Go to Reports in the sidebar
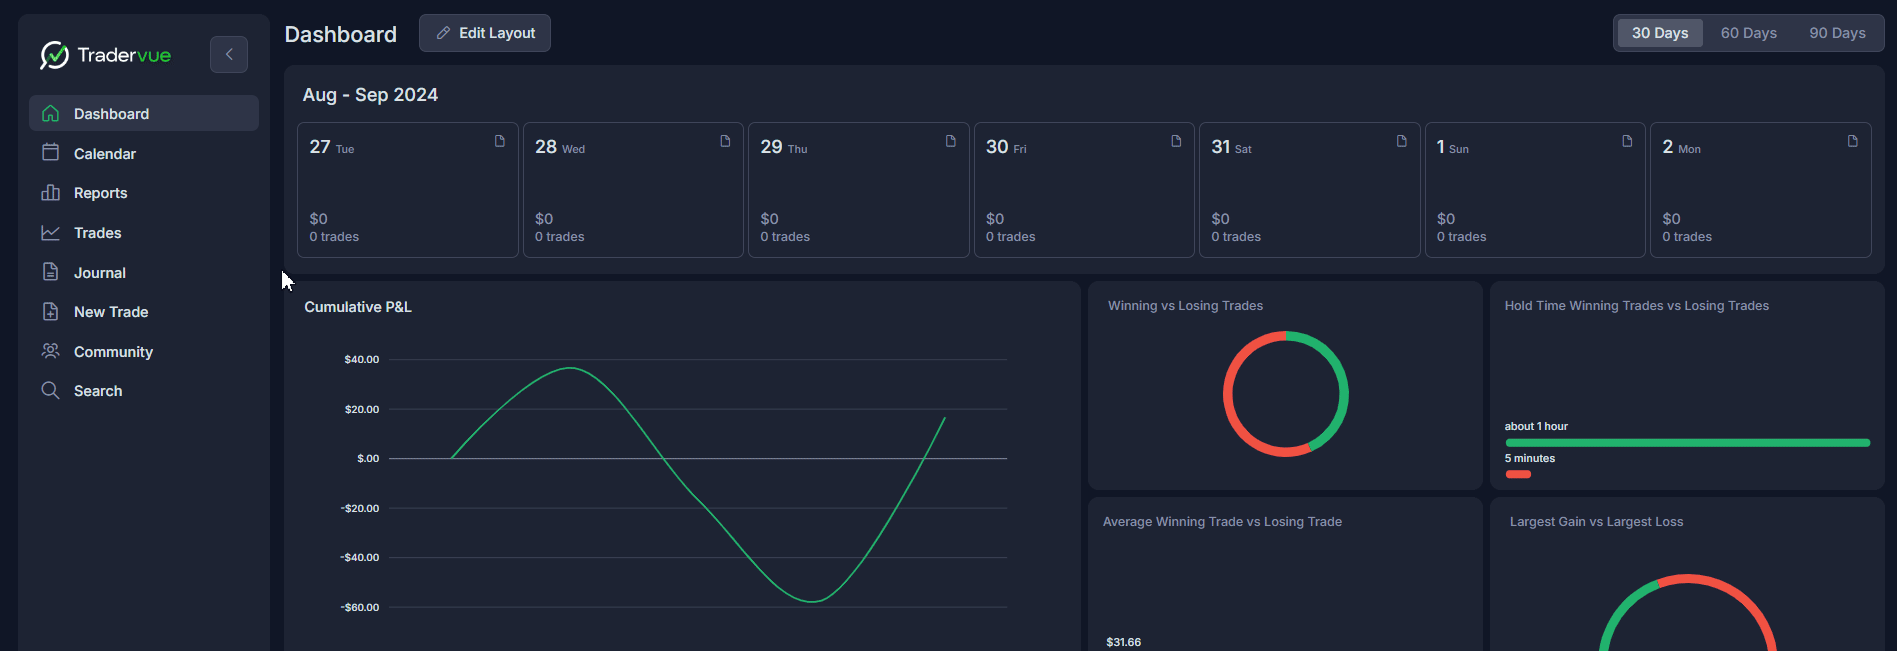1897x651 pixels. [144, 192]
